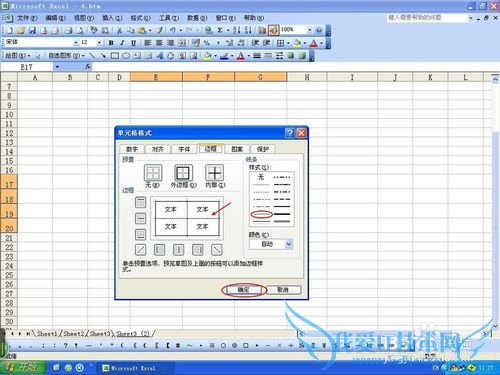Toggle the inside horizontal border button
The image size is (500, 375).
click(x=141, y=218)
